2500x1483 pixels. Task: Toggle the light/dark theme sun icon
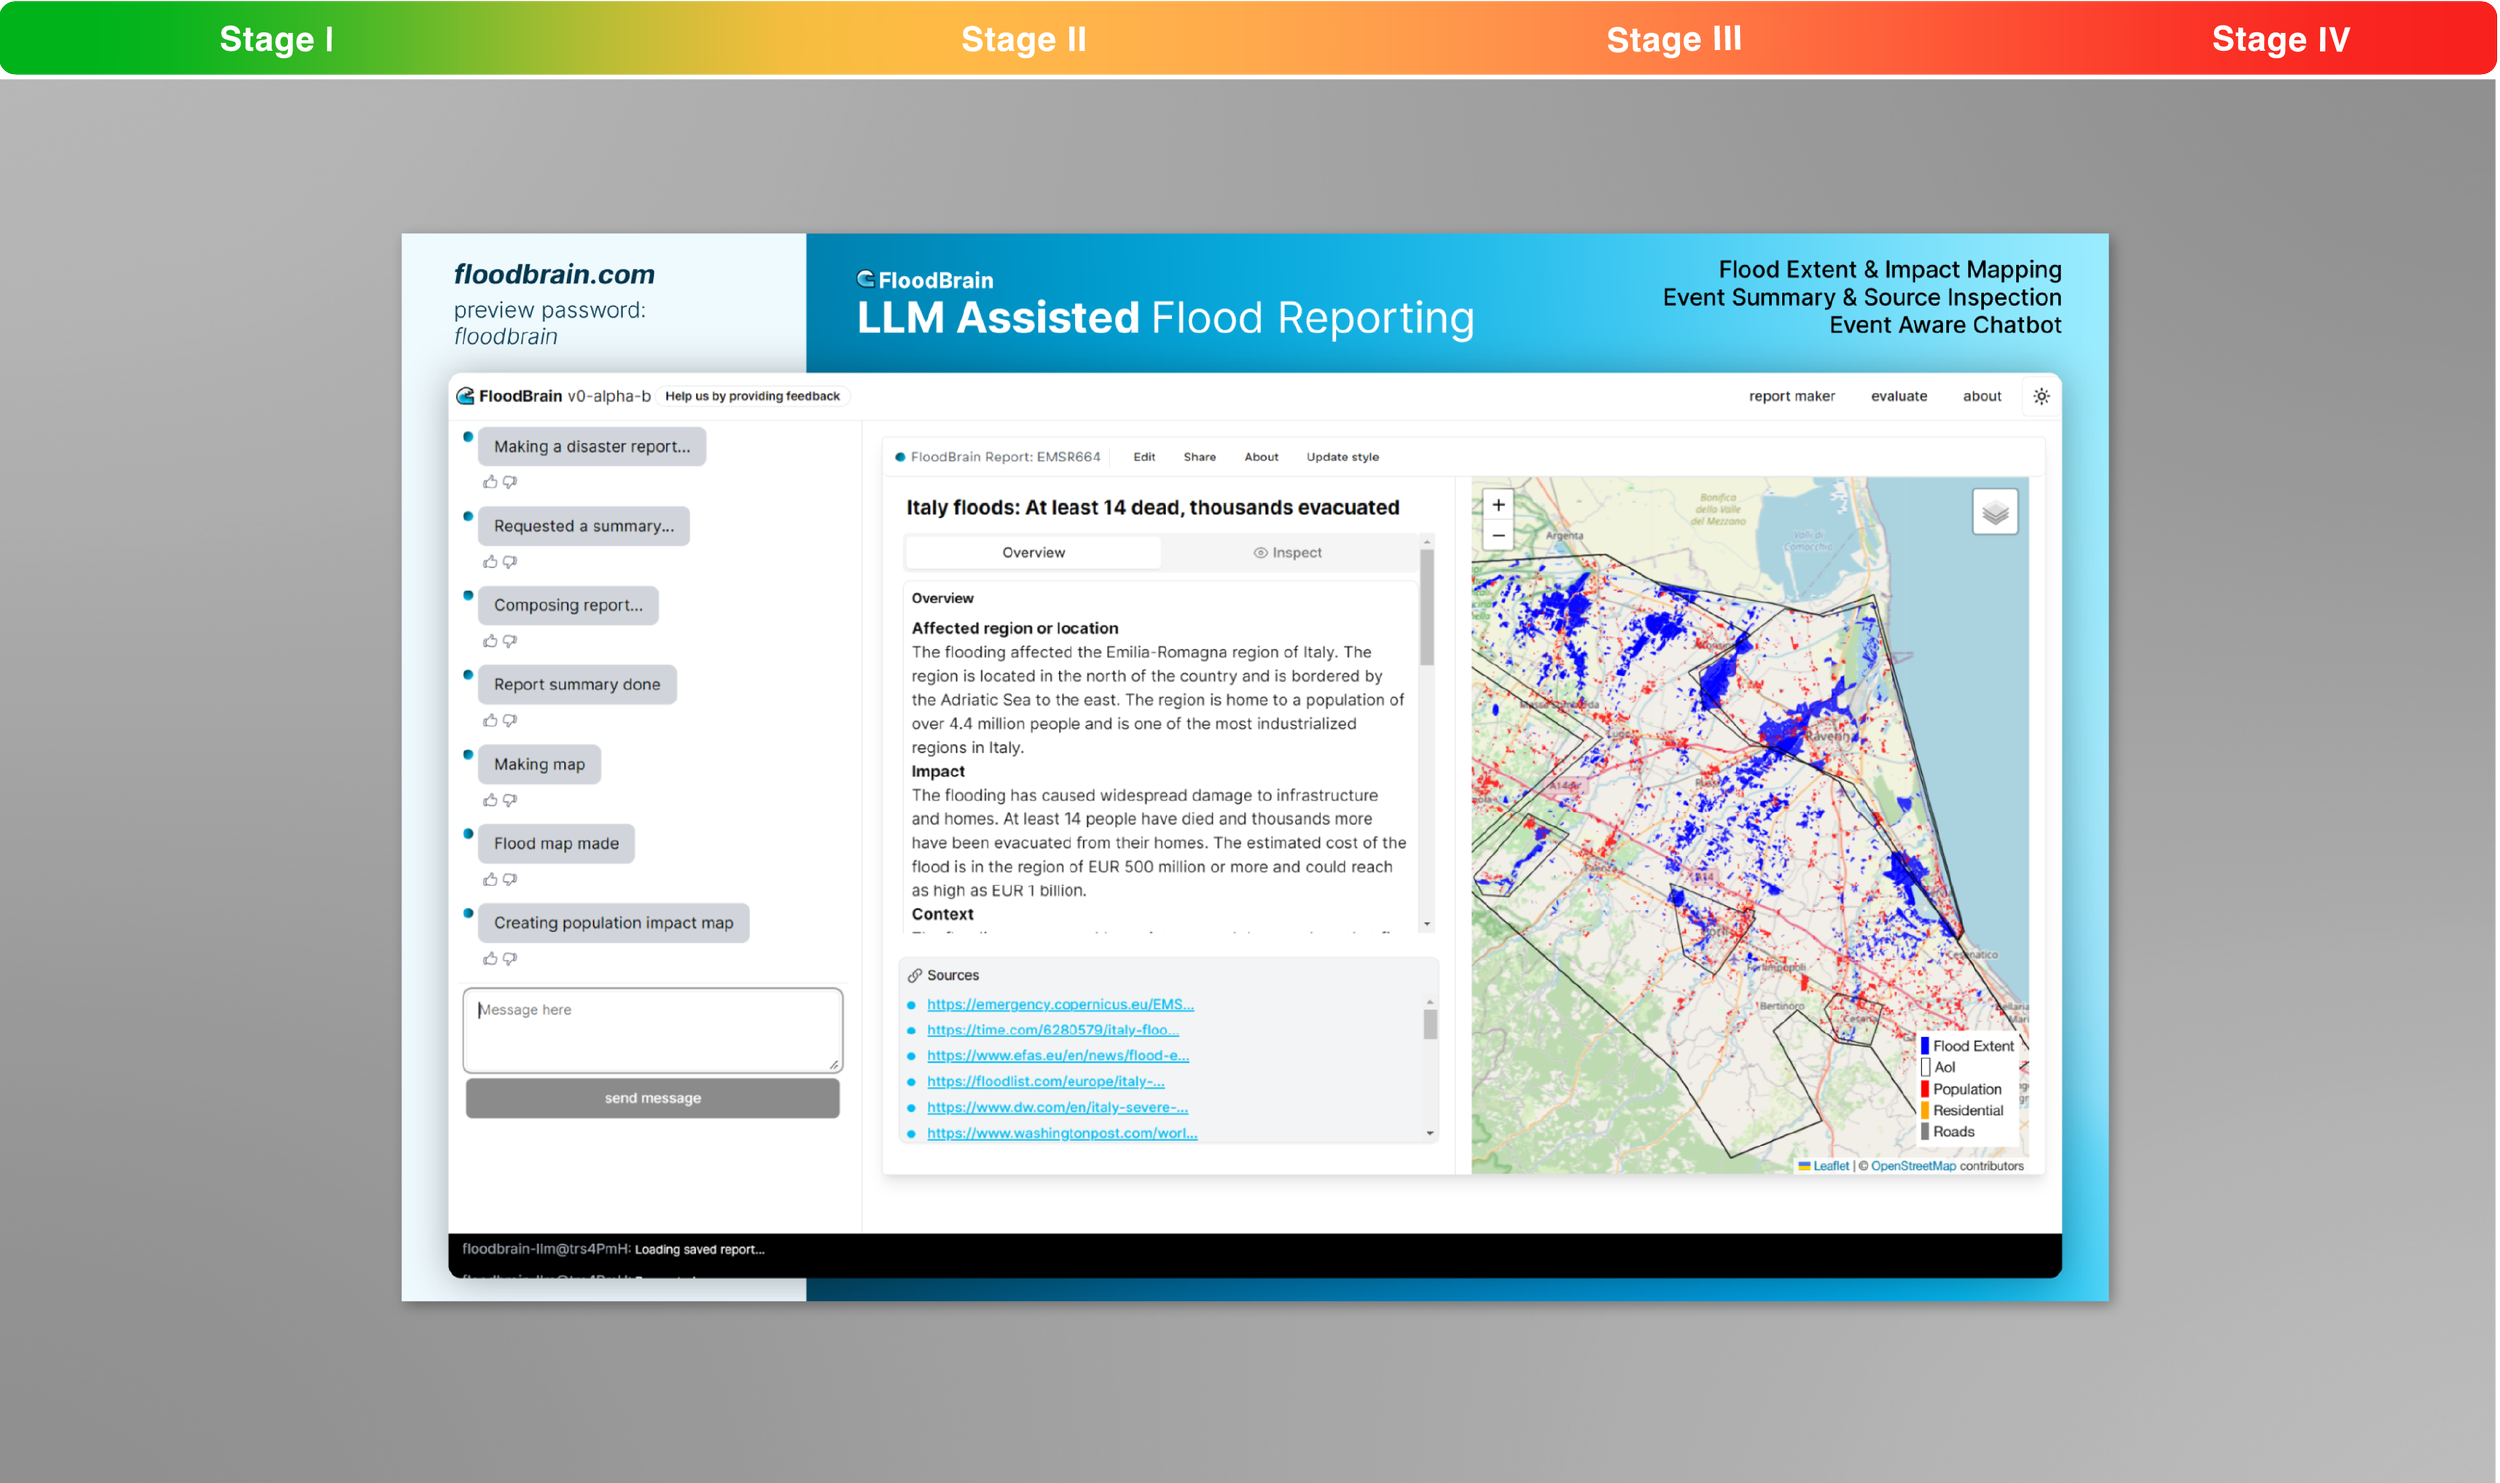[2041, 396]
